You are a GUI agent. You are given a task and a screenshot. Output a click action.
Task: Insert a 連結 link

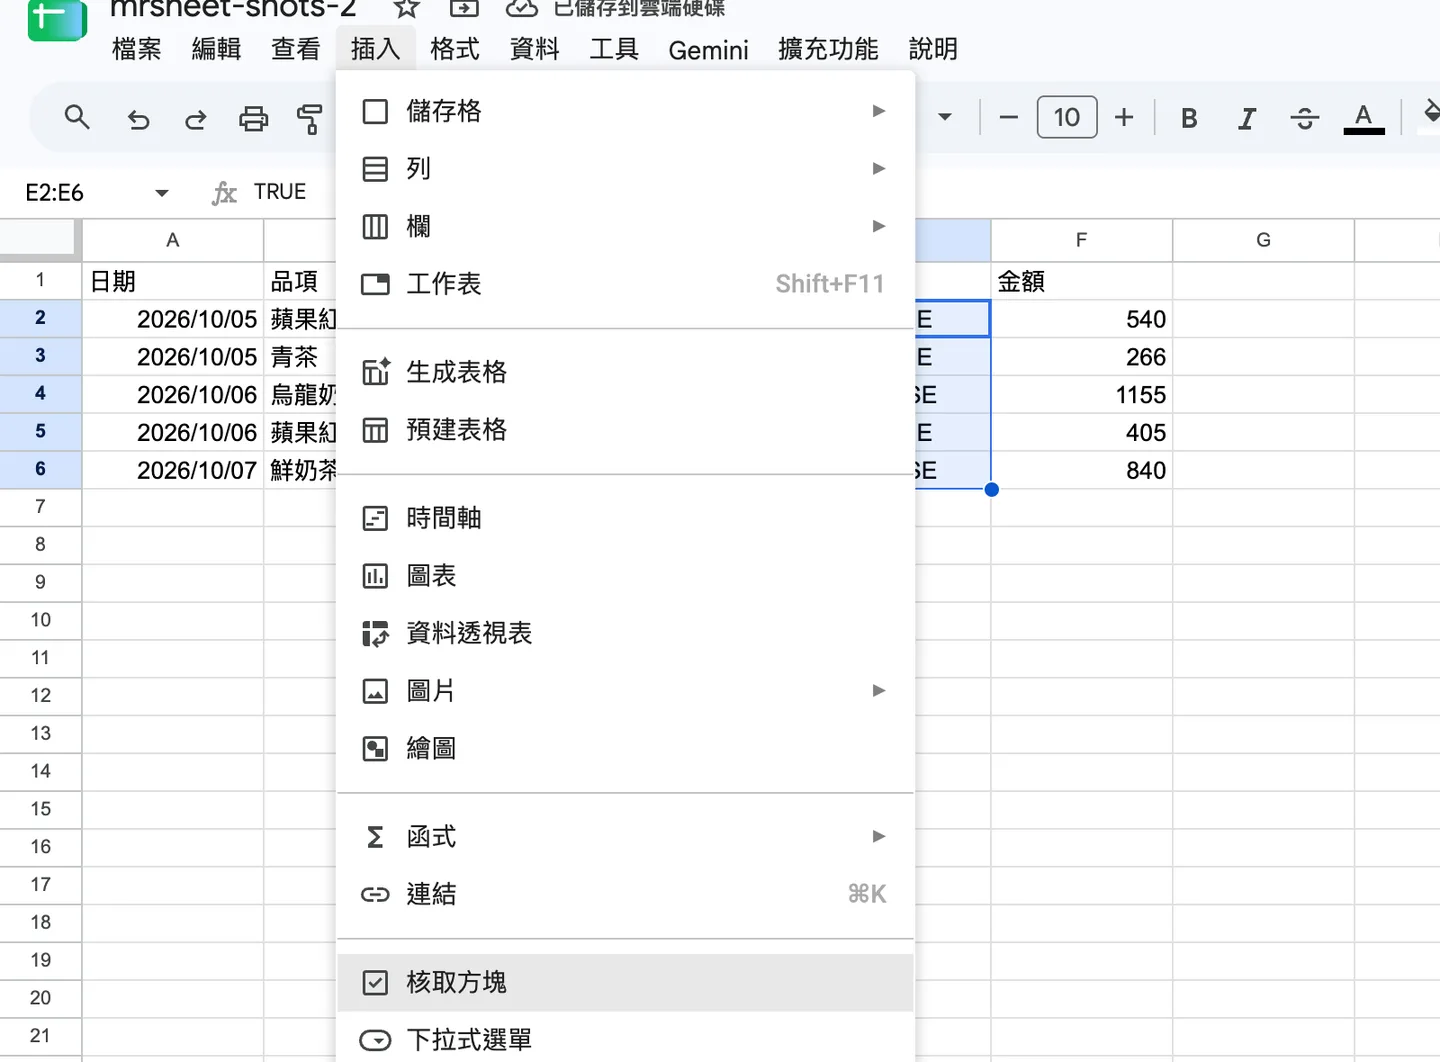pos(625,894)
